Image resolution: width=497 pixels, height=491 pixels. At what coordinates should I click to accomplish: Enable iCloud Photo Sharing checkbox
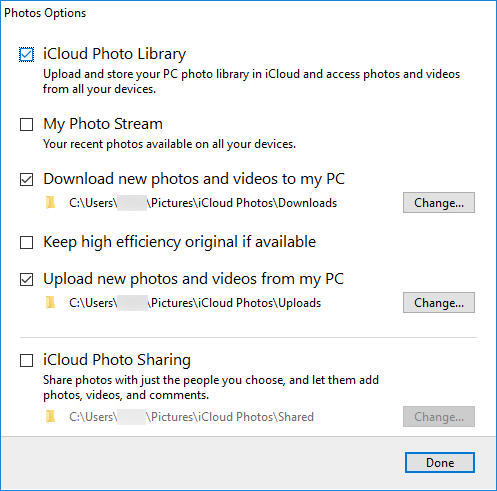[26, 360]
